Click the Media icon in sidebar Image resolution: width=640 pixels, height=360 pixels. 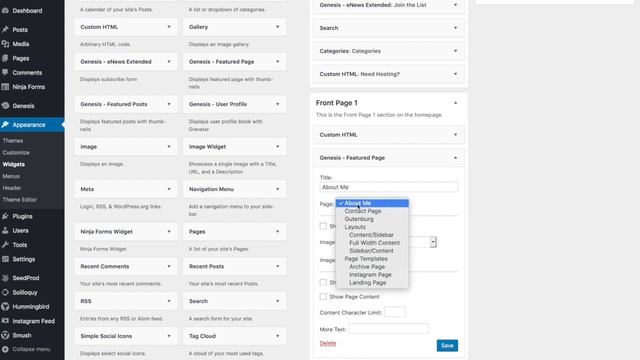[x=5, y=44]
